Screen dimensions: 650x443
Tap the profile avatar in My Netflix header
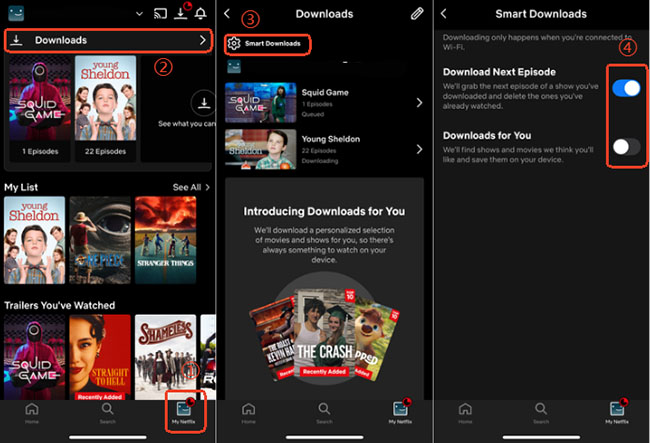(x=16, y=13)
